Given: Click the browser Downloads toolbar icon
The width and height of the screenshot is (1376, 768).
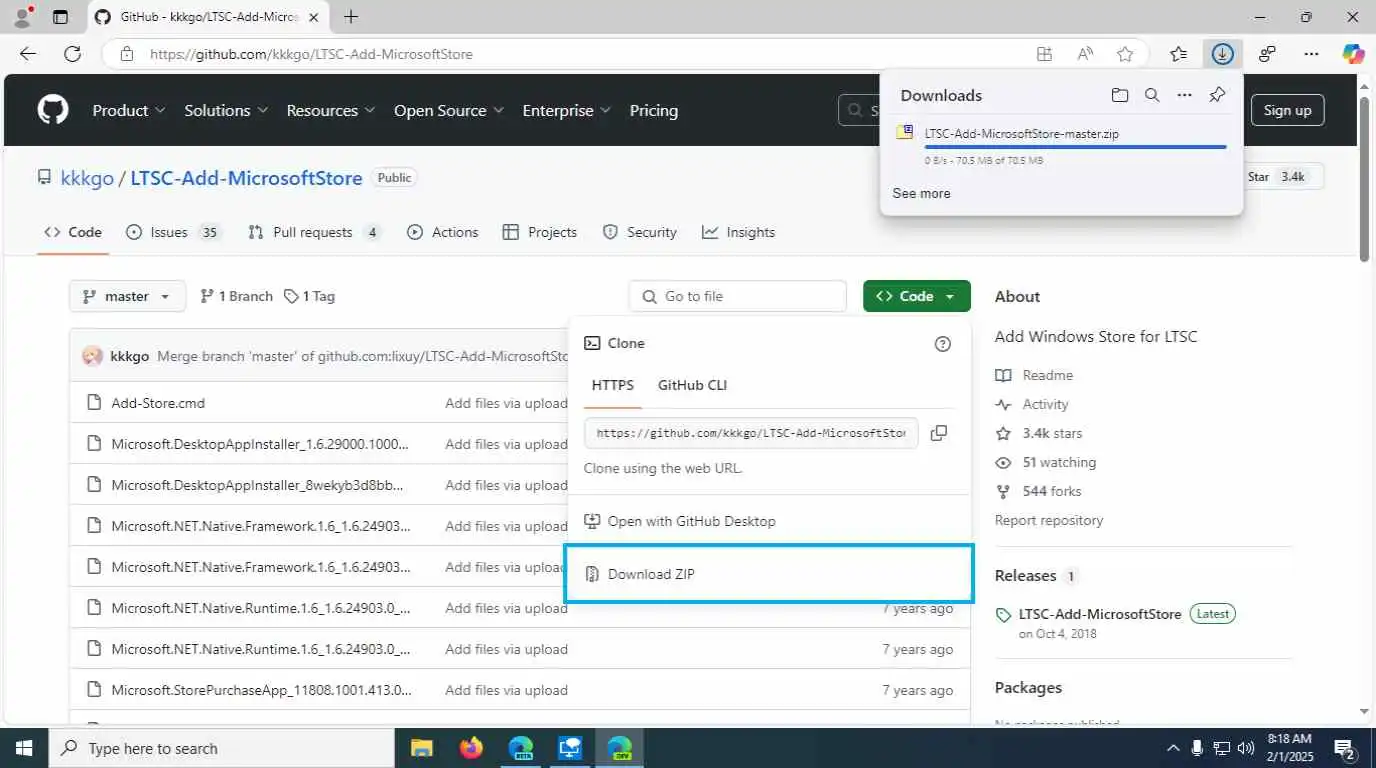Looking at the screenshot, I should pos(1222,54).
